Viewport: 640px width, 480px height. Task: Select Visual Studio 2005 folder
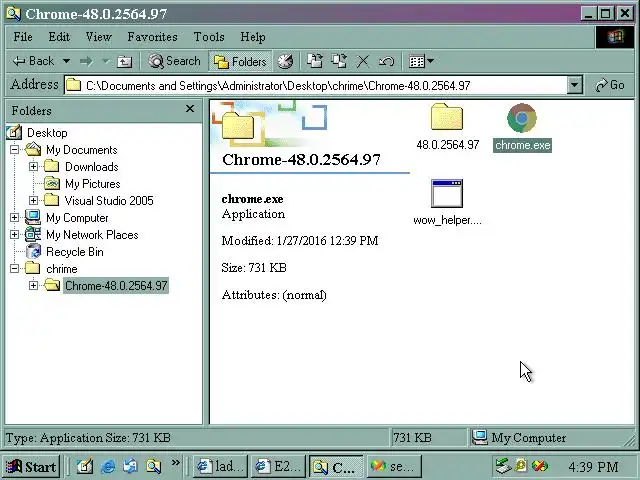[109, 201]
